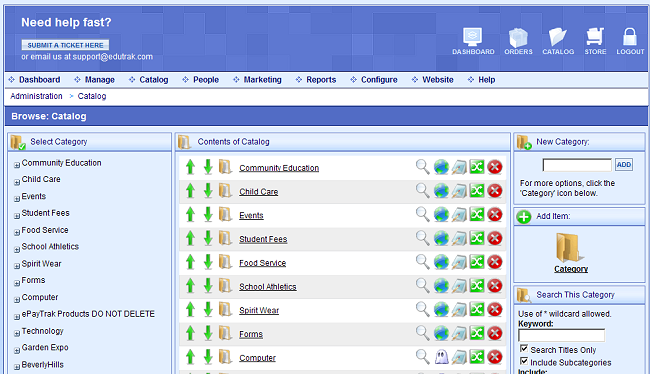650x374 pixels.
Task: Move Forms down with green arrow
Action: [x=208, y=333]
